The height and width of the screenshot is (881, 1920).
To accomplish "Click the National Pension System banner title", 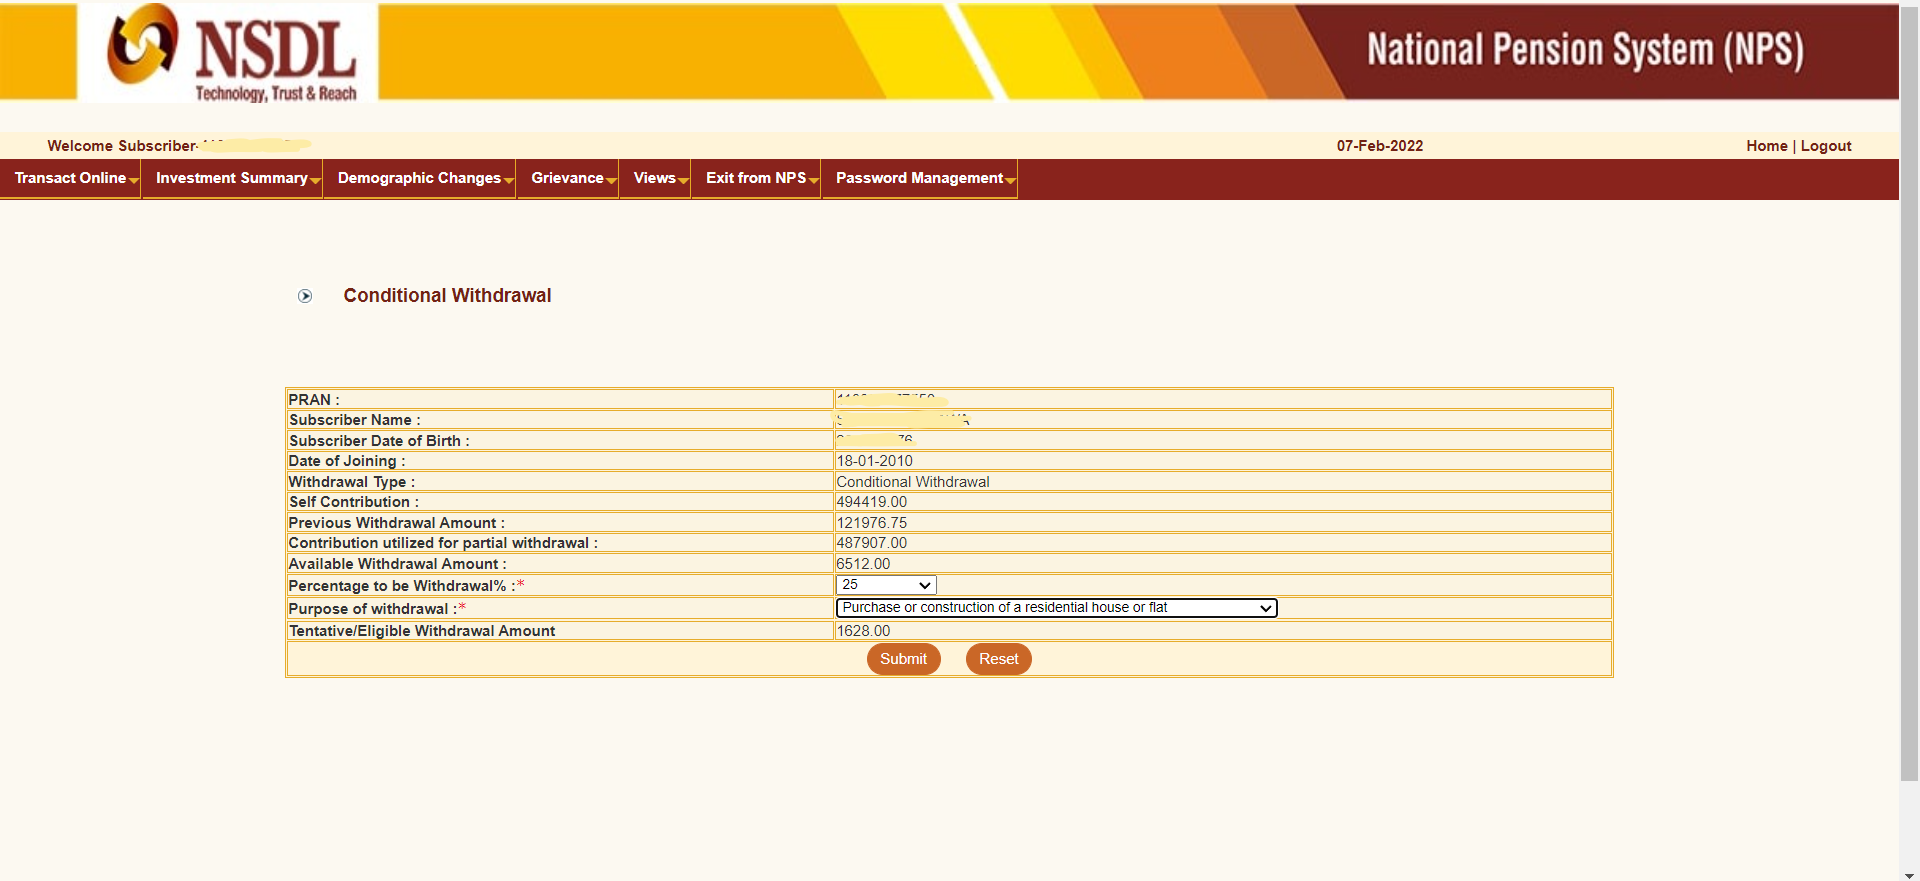I will [x=1585, y=50].
